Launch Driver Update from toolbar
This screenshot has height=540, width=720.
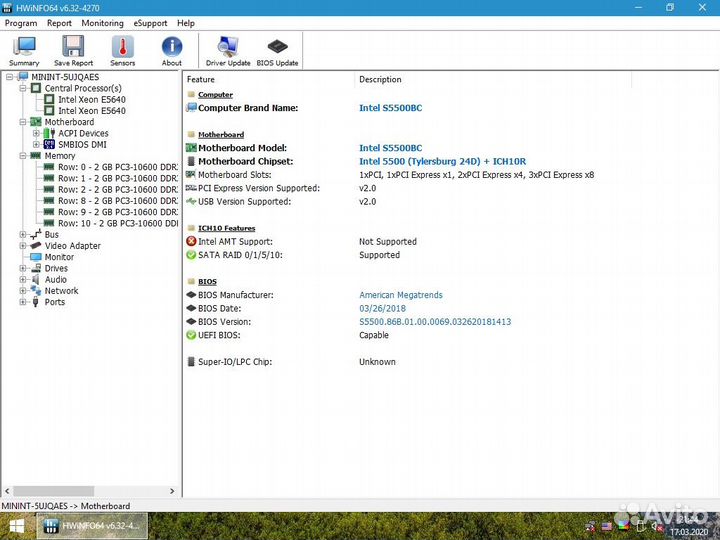(228, 51)
